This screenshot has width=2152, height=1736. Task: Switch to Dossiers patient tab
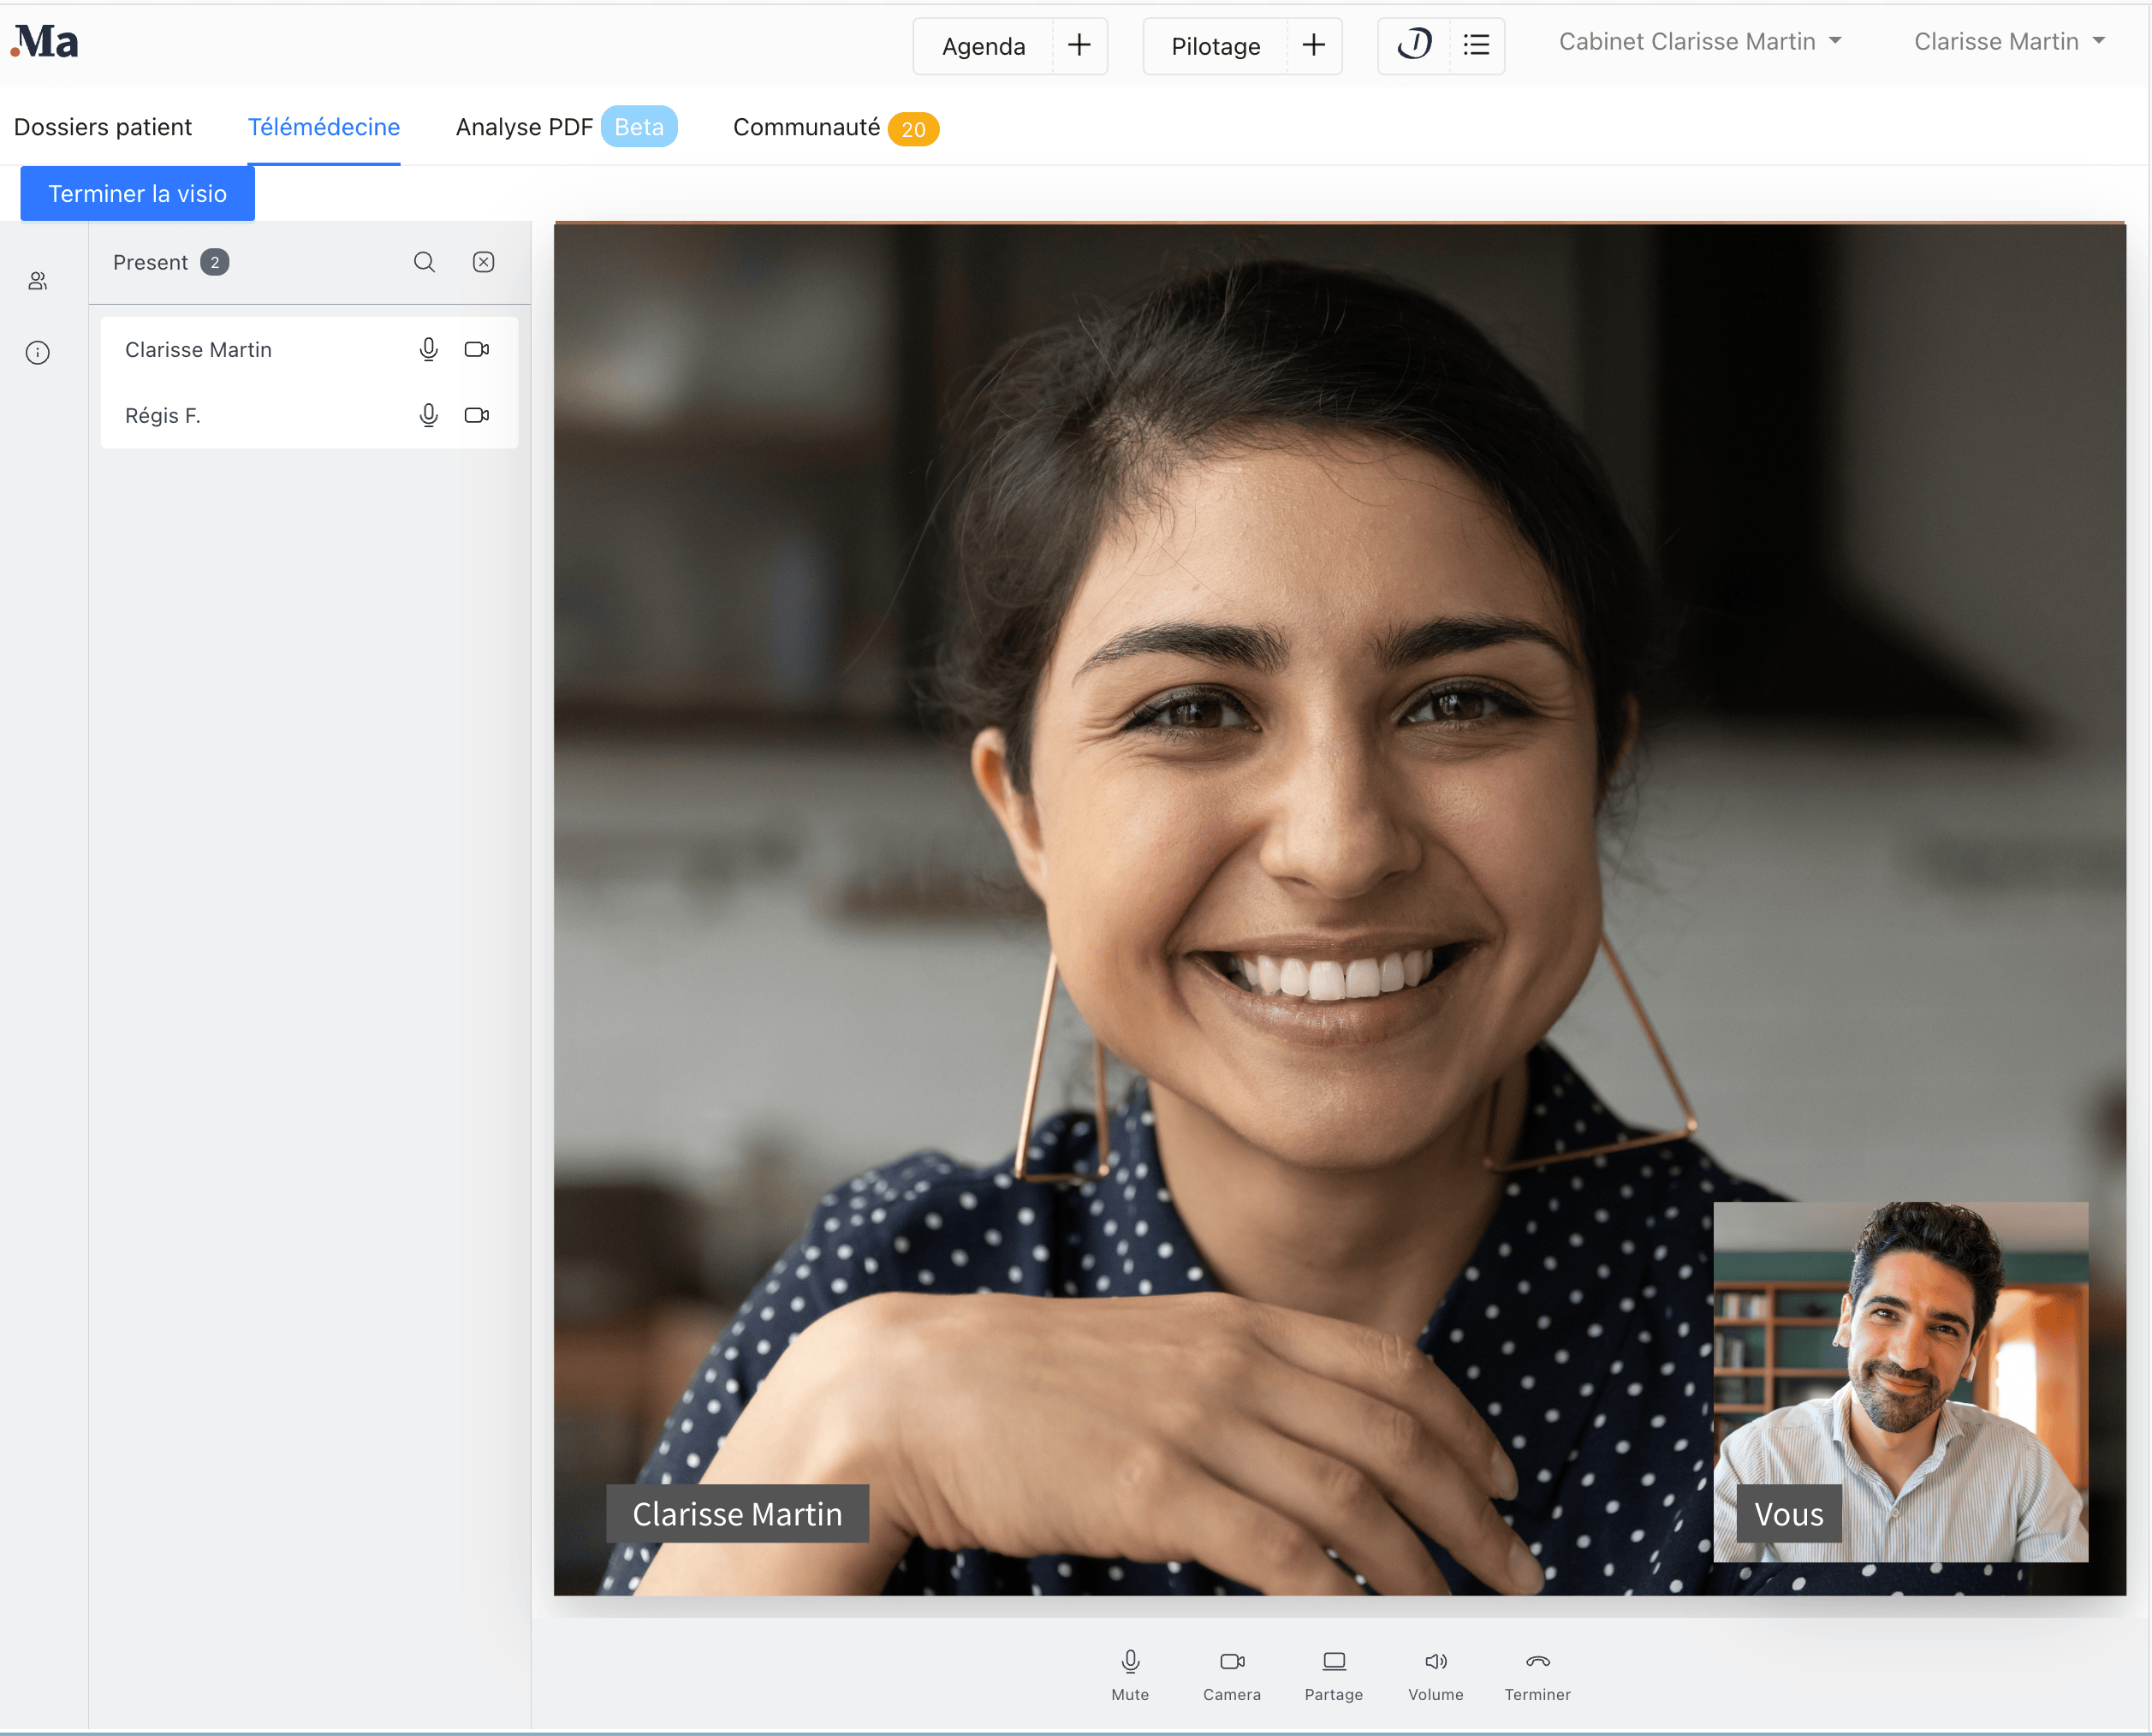pos(103,127)
